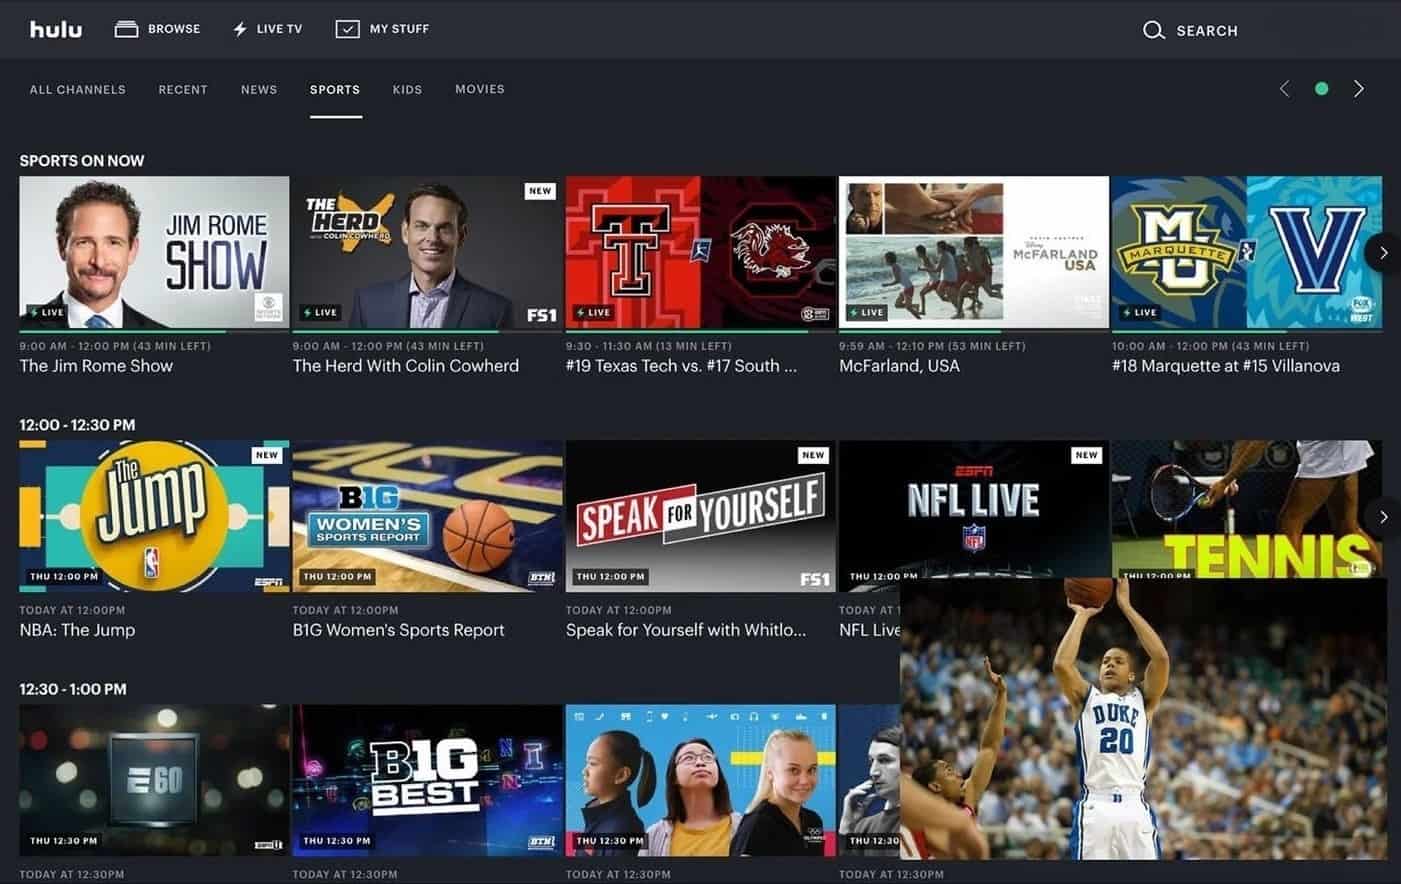Switch to All Channels tab
The width and height of the screenshot is (1401, 884).
[78, 89]
